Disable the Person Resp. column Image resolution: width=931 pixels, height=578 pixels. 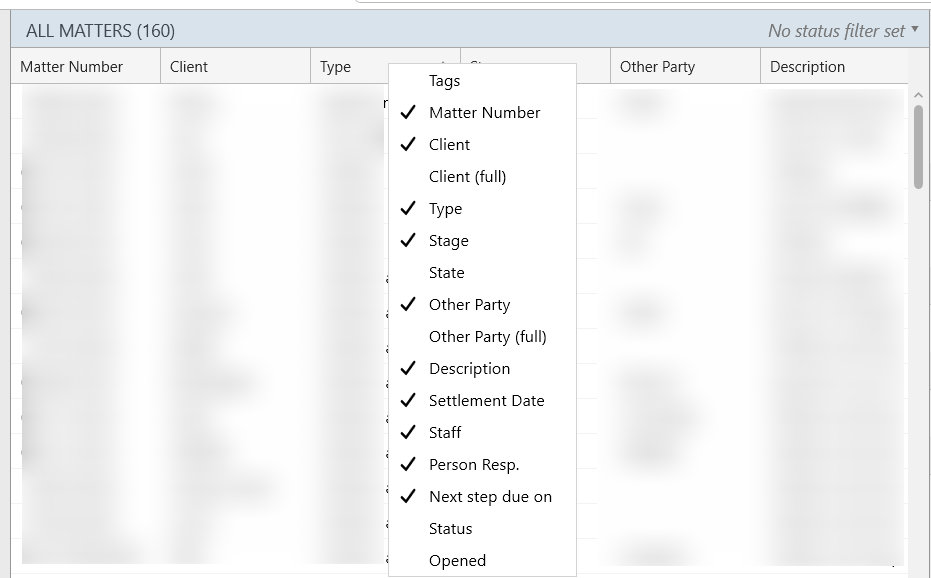(x=474, y=465)
